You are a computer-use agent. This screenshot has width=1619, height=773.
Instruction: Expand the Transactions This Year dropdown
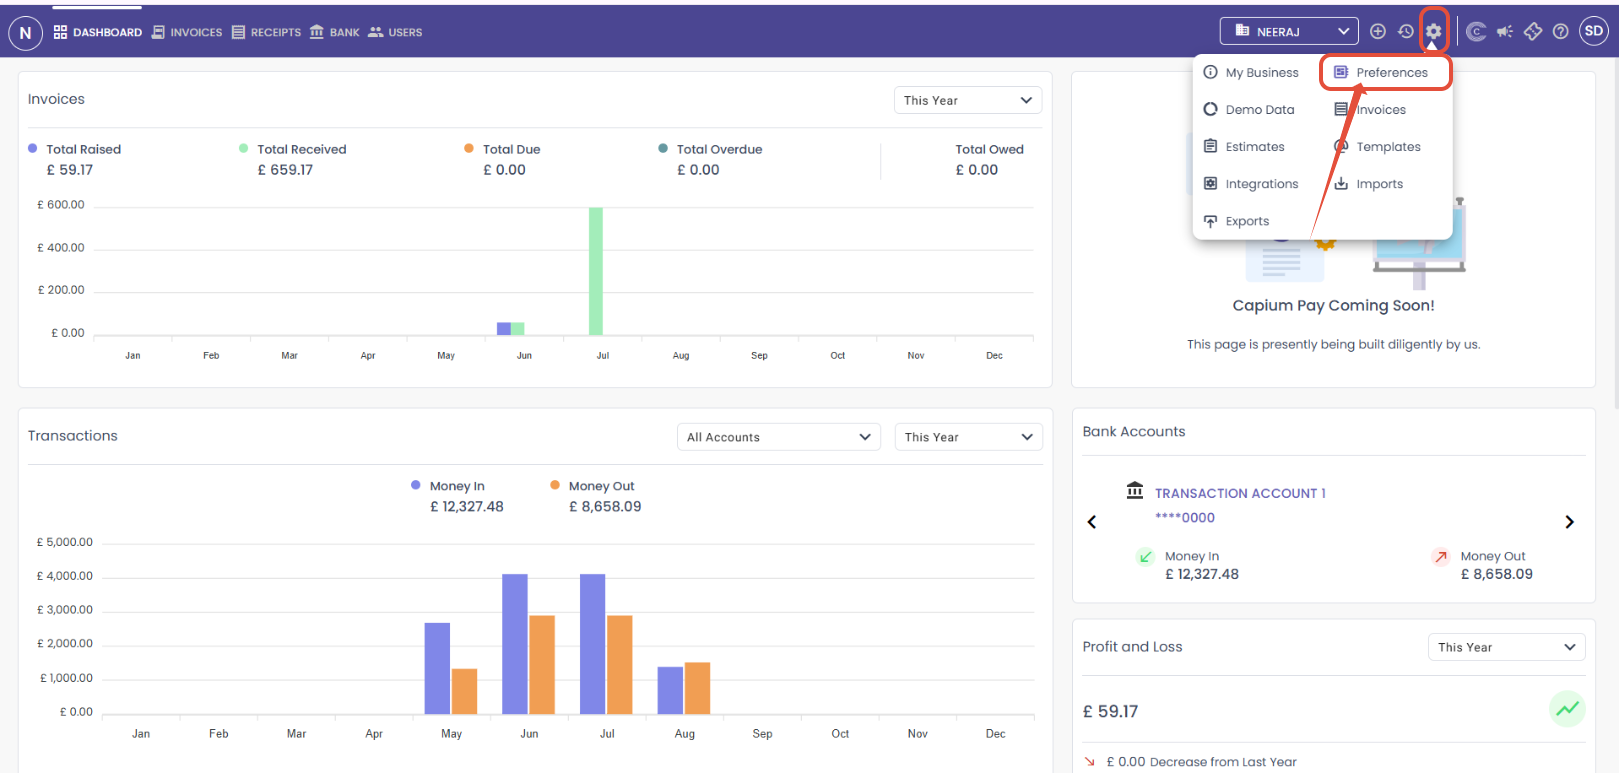(x=968, y=437)
